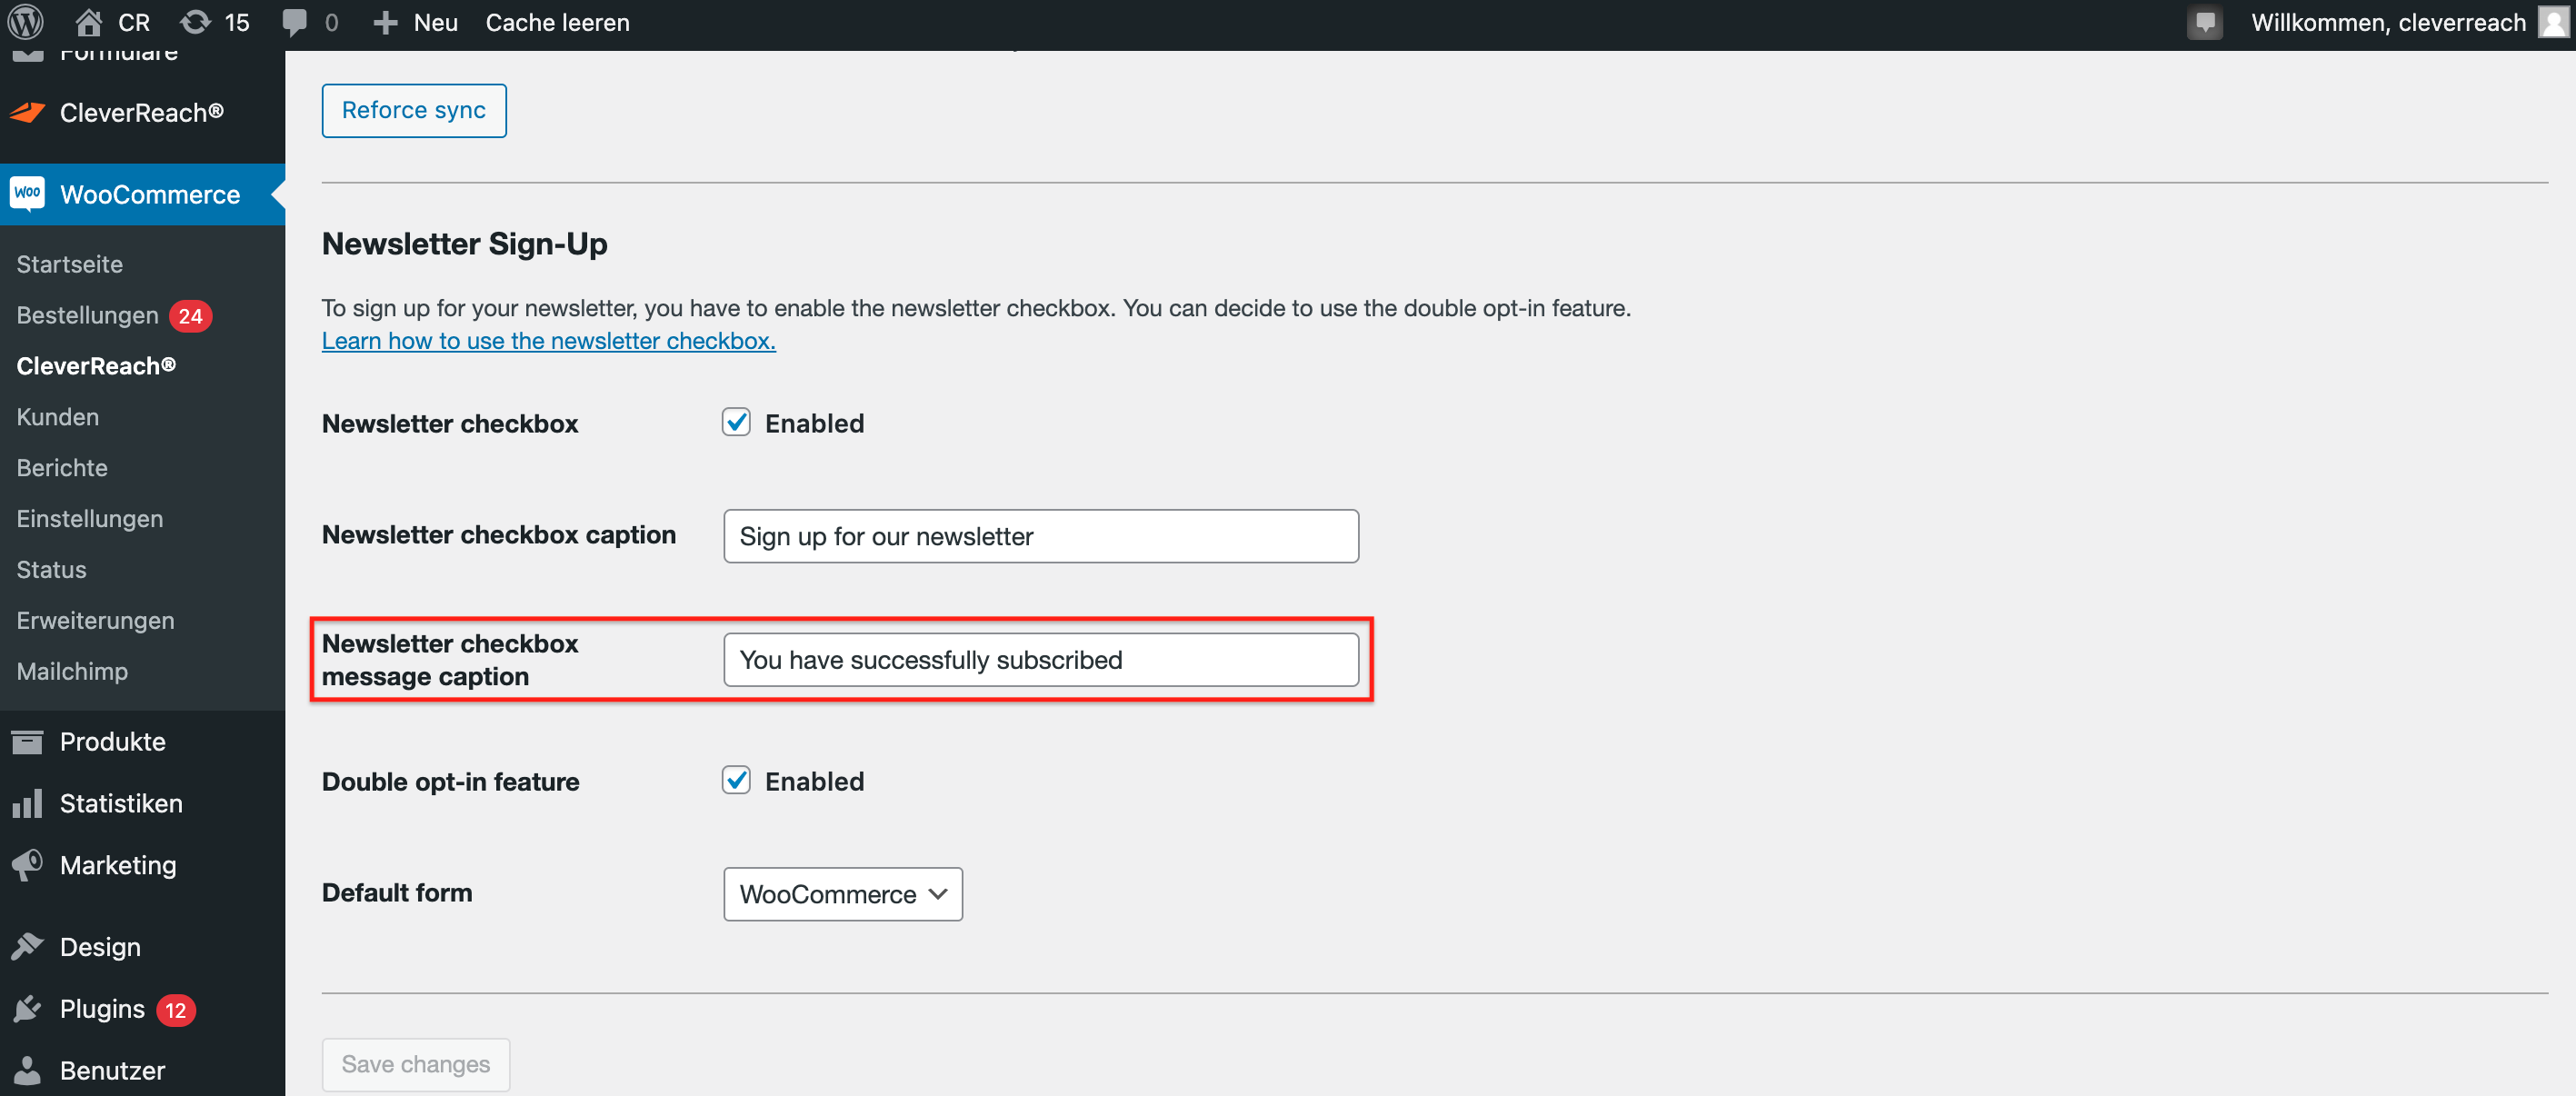The height and width of the screenshot is (1096, 2576).
Task: Click the Reforce sync button
Action: [x=414, y=111]
